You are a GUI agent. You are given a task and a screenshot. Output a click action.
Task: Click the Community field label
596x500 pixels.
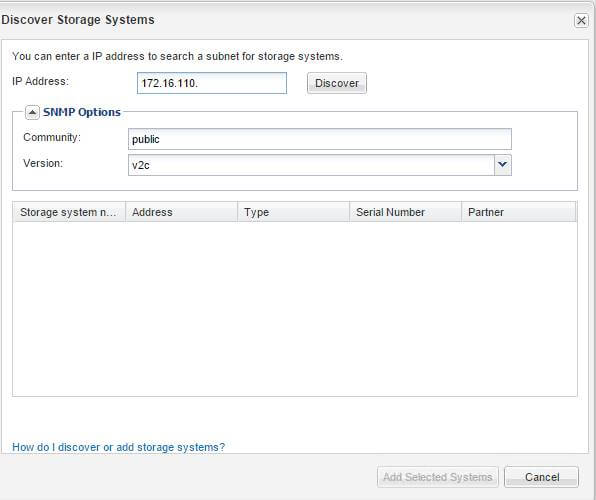point(52,137)
